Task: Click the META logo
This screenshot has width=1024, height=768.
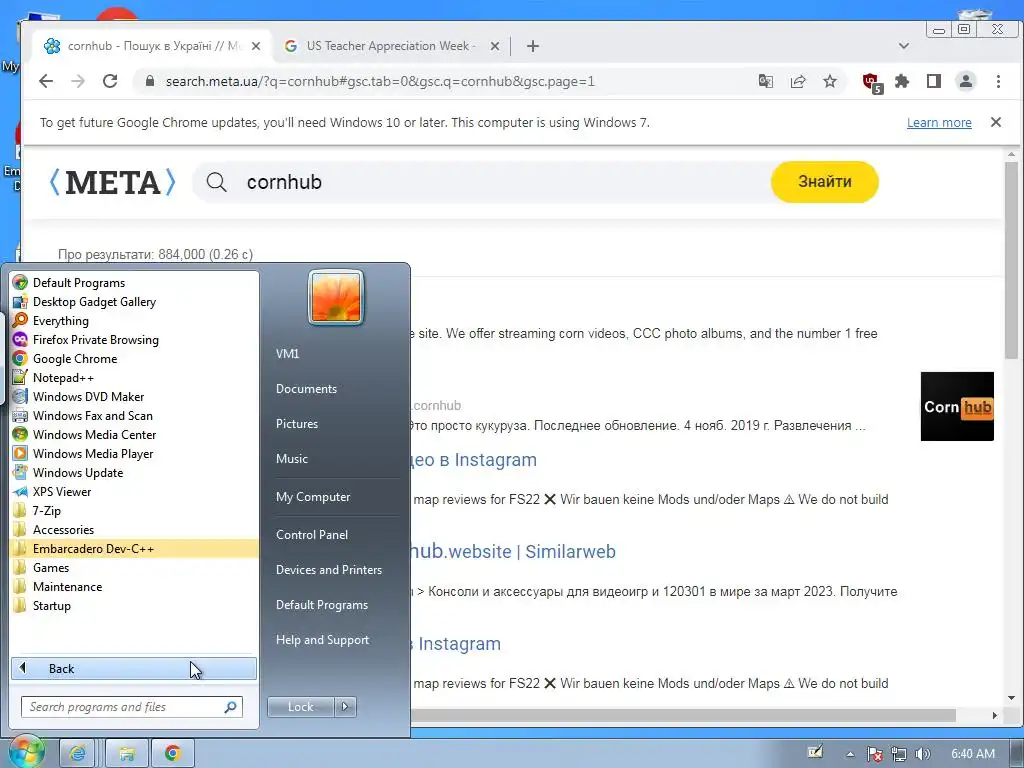Action: click(113, 182)
